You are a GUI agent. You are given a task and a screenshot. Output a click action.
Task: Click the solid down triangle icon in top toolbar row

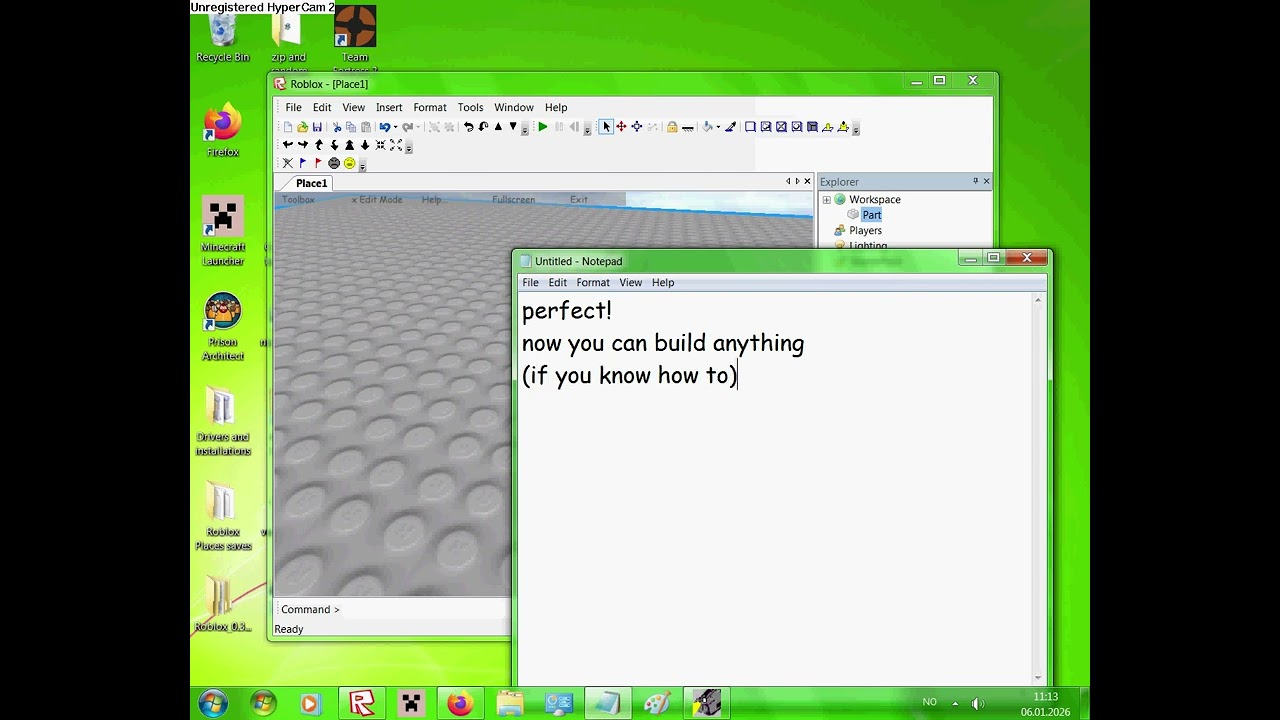click(513, 127)
